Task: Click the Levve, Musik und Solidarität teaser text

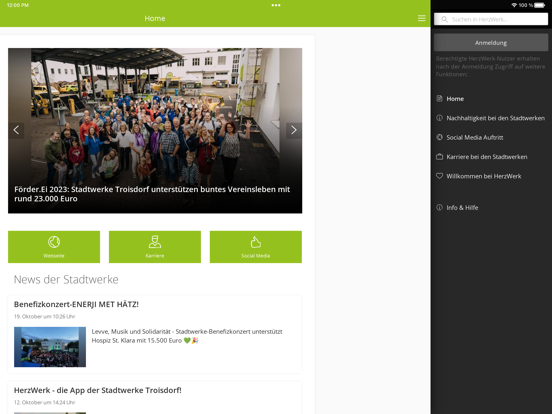Action: (x=187, y=336)
